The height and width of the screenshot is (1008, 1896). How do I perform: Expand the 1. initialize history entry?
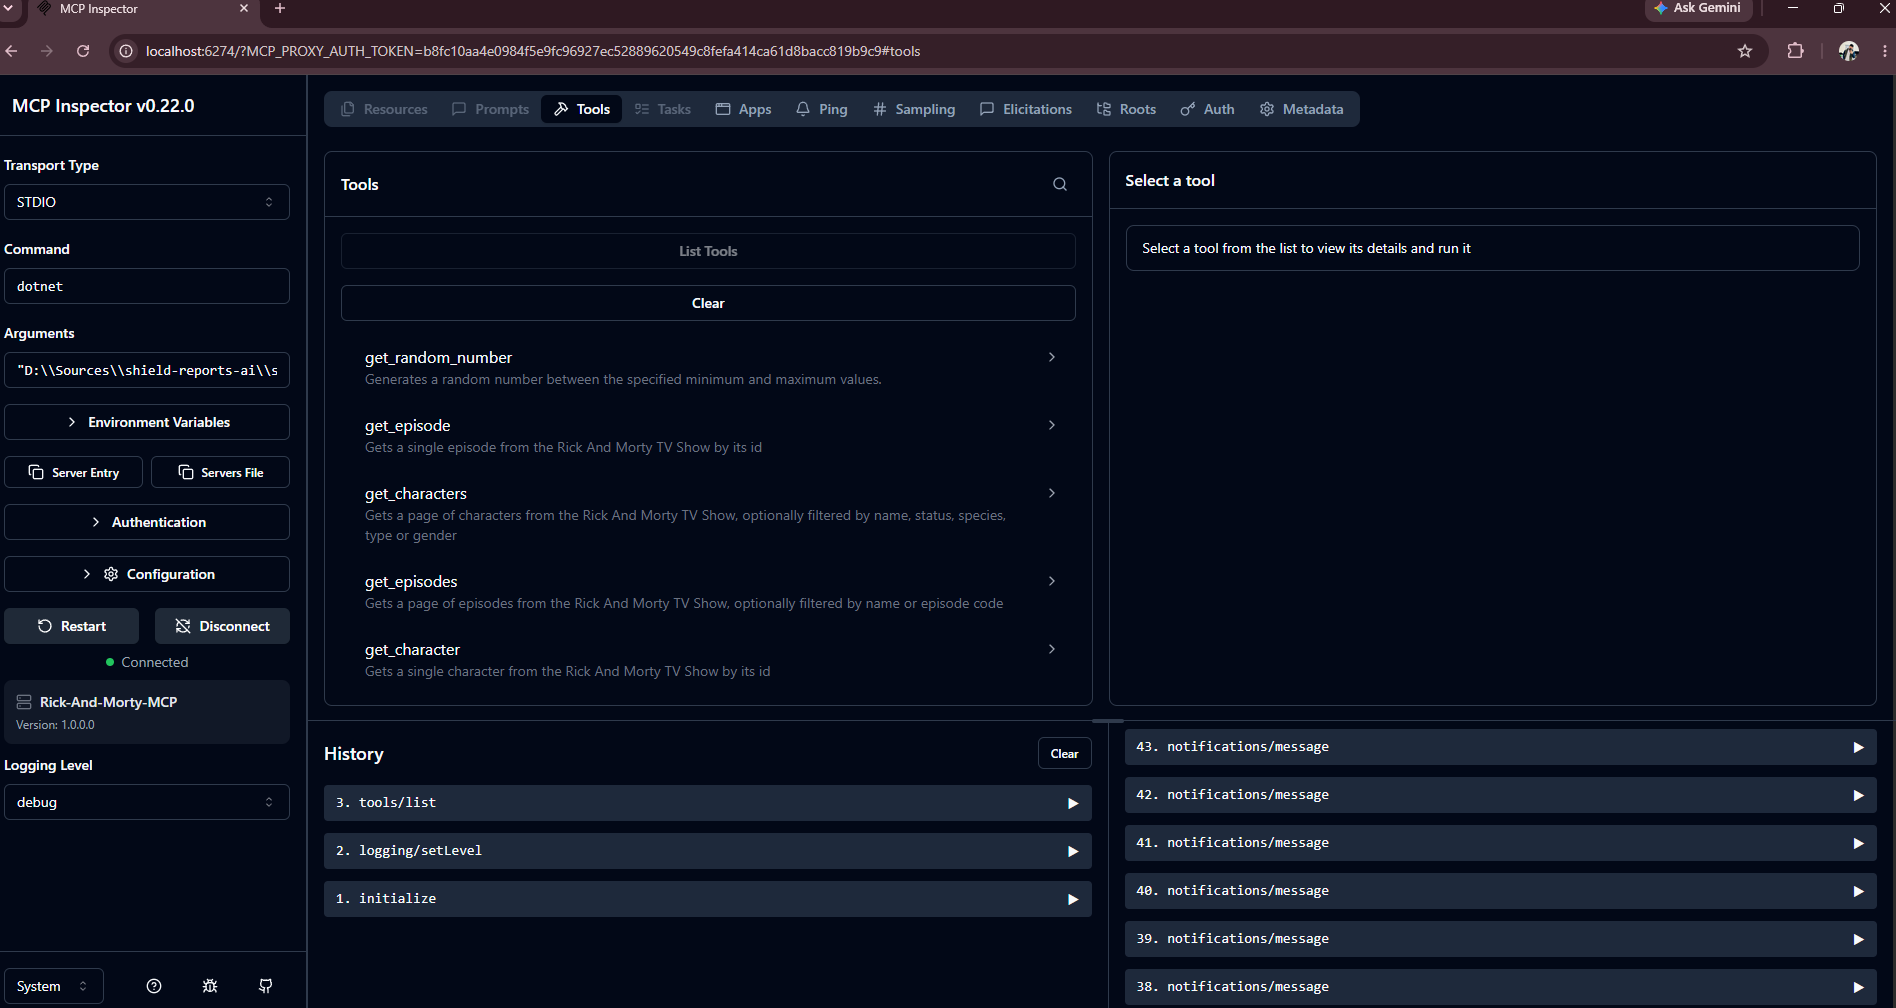click(707, 899)
